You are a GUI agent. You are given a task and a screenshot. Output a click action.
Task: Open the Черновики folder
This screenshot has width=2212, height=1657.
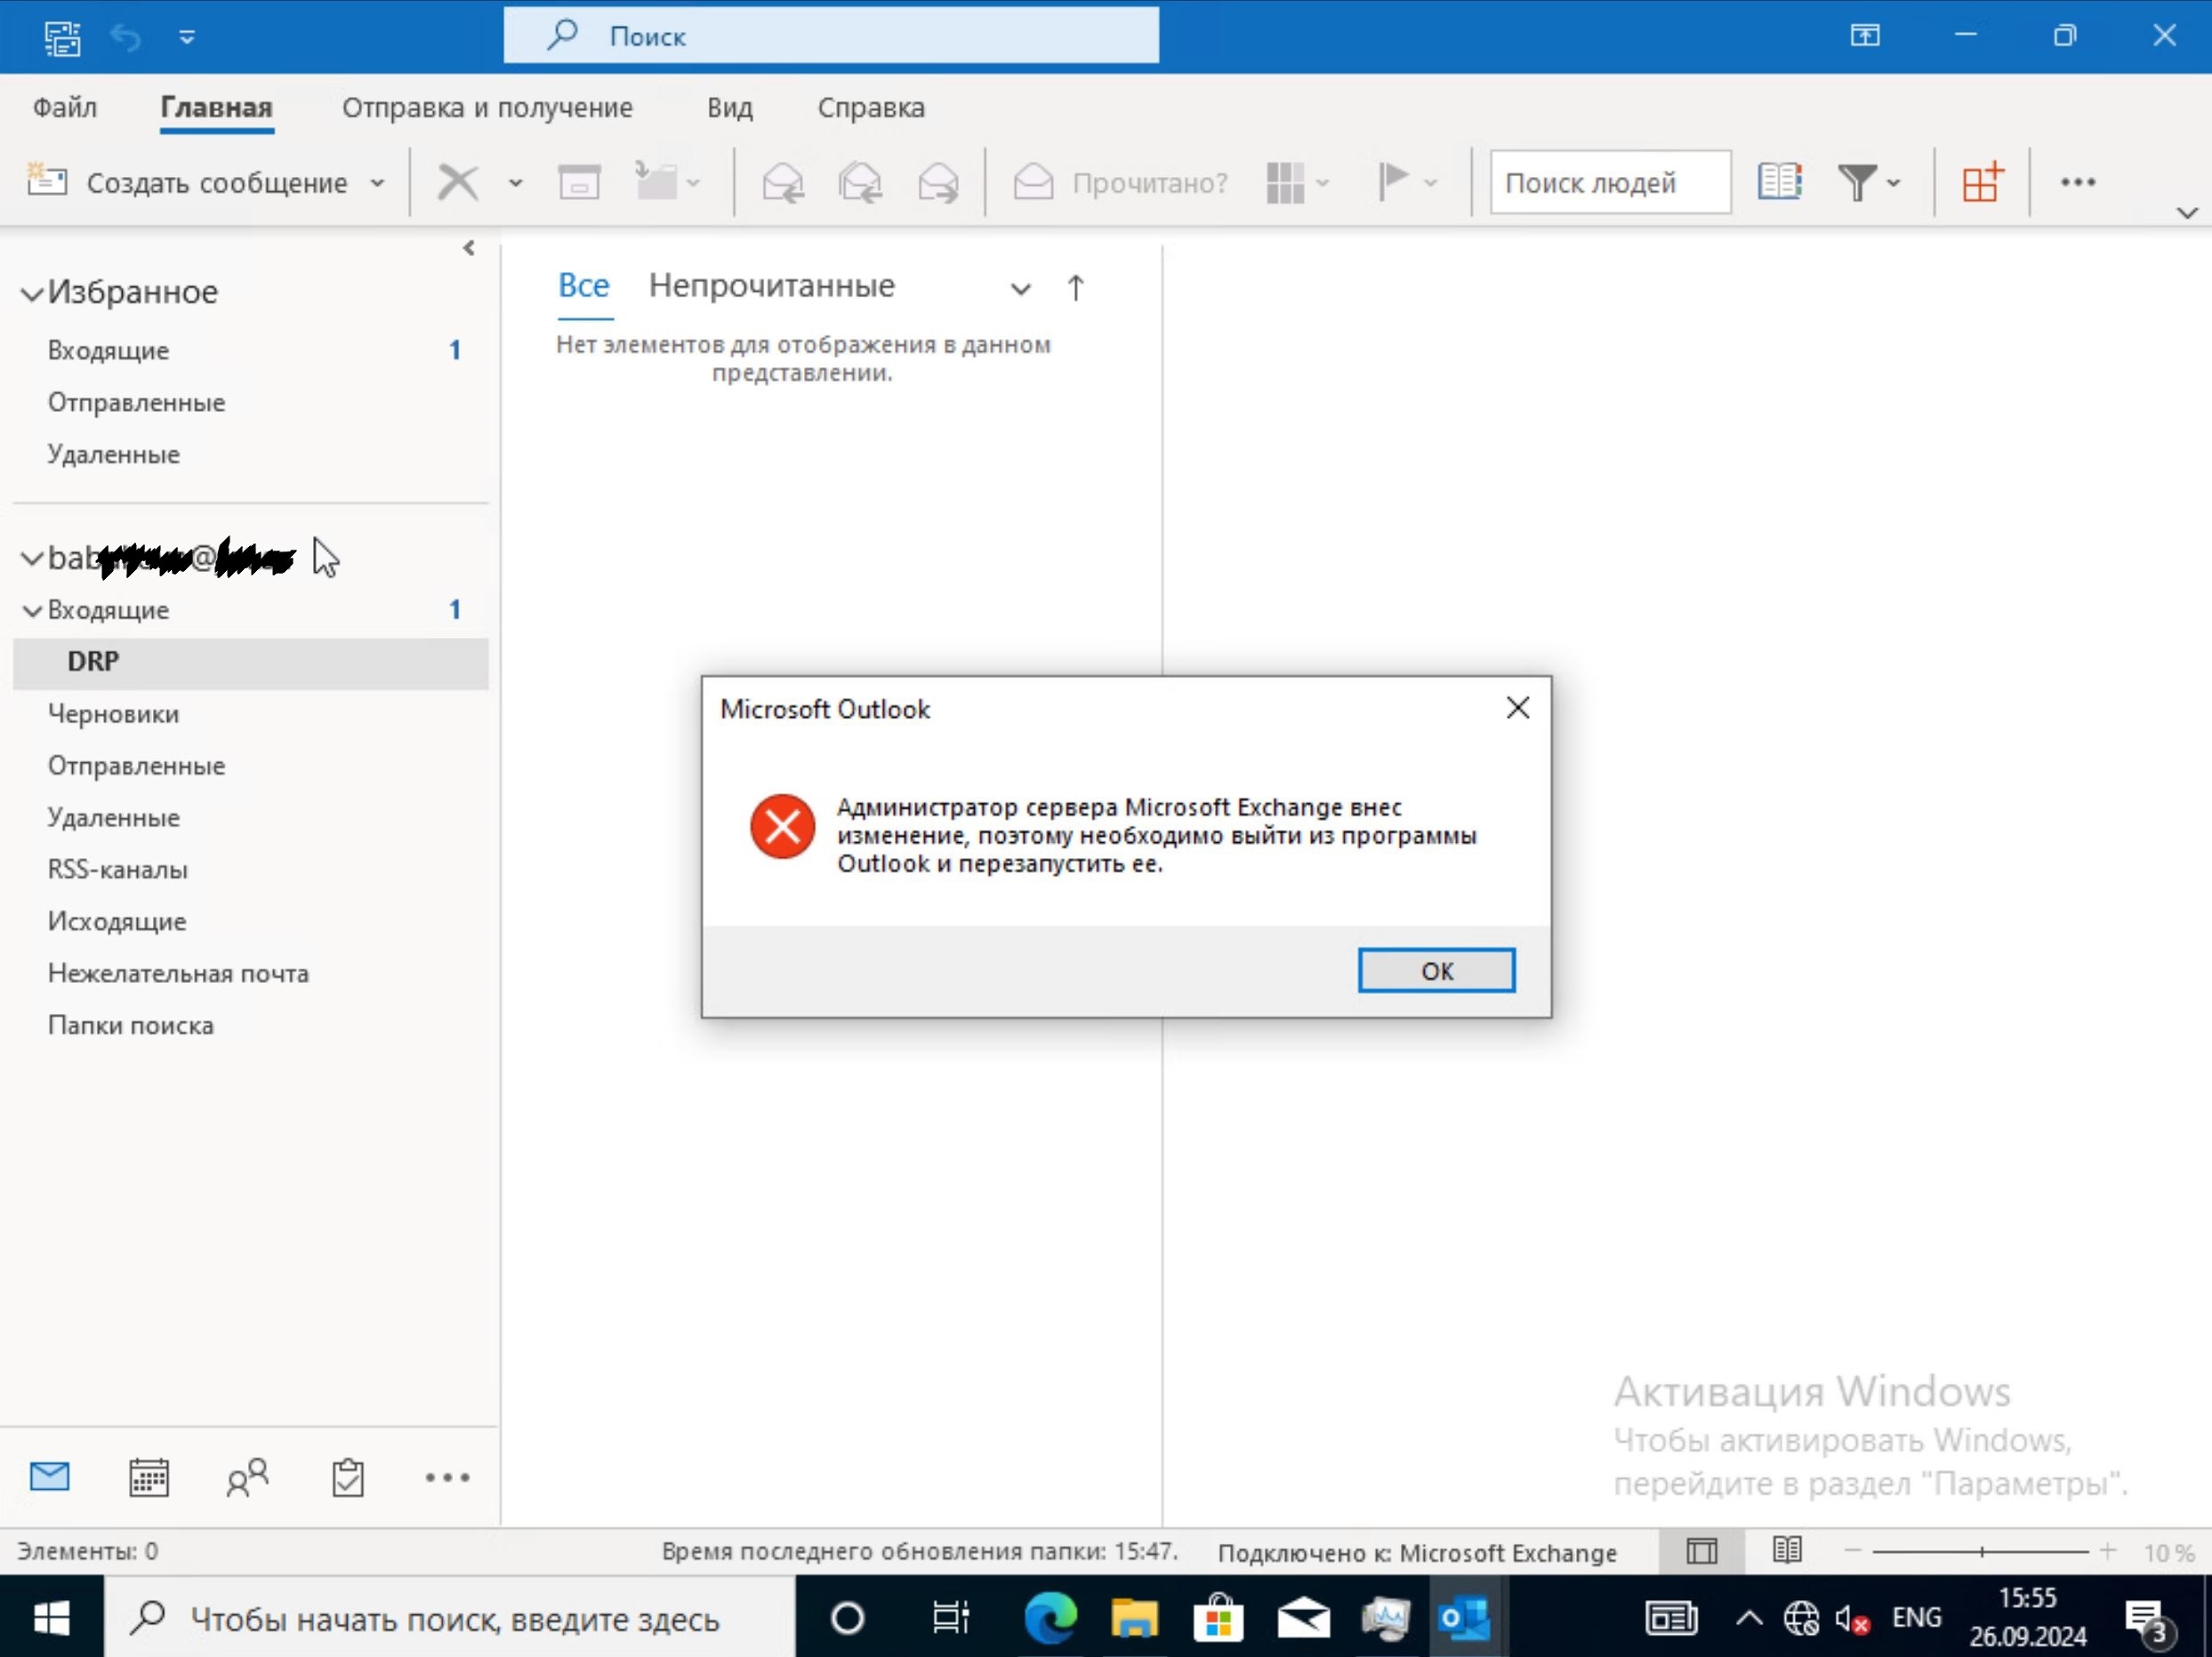click(x=113, y=714)
